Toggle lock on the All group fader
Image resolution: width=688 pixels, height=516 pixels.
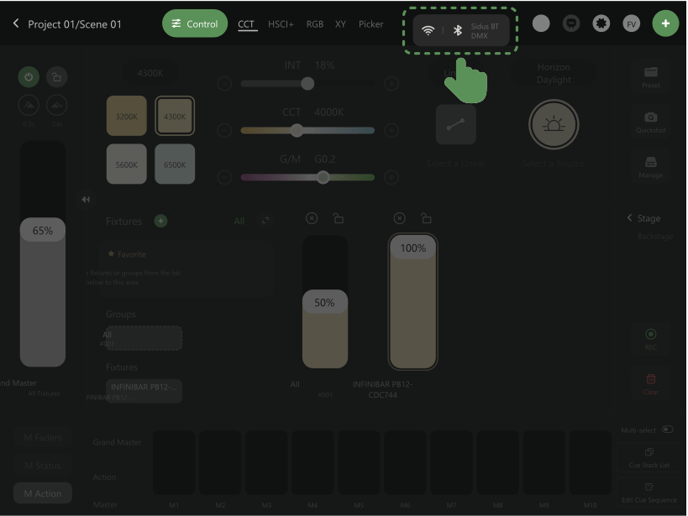[x=338, y=218]
